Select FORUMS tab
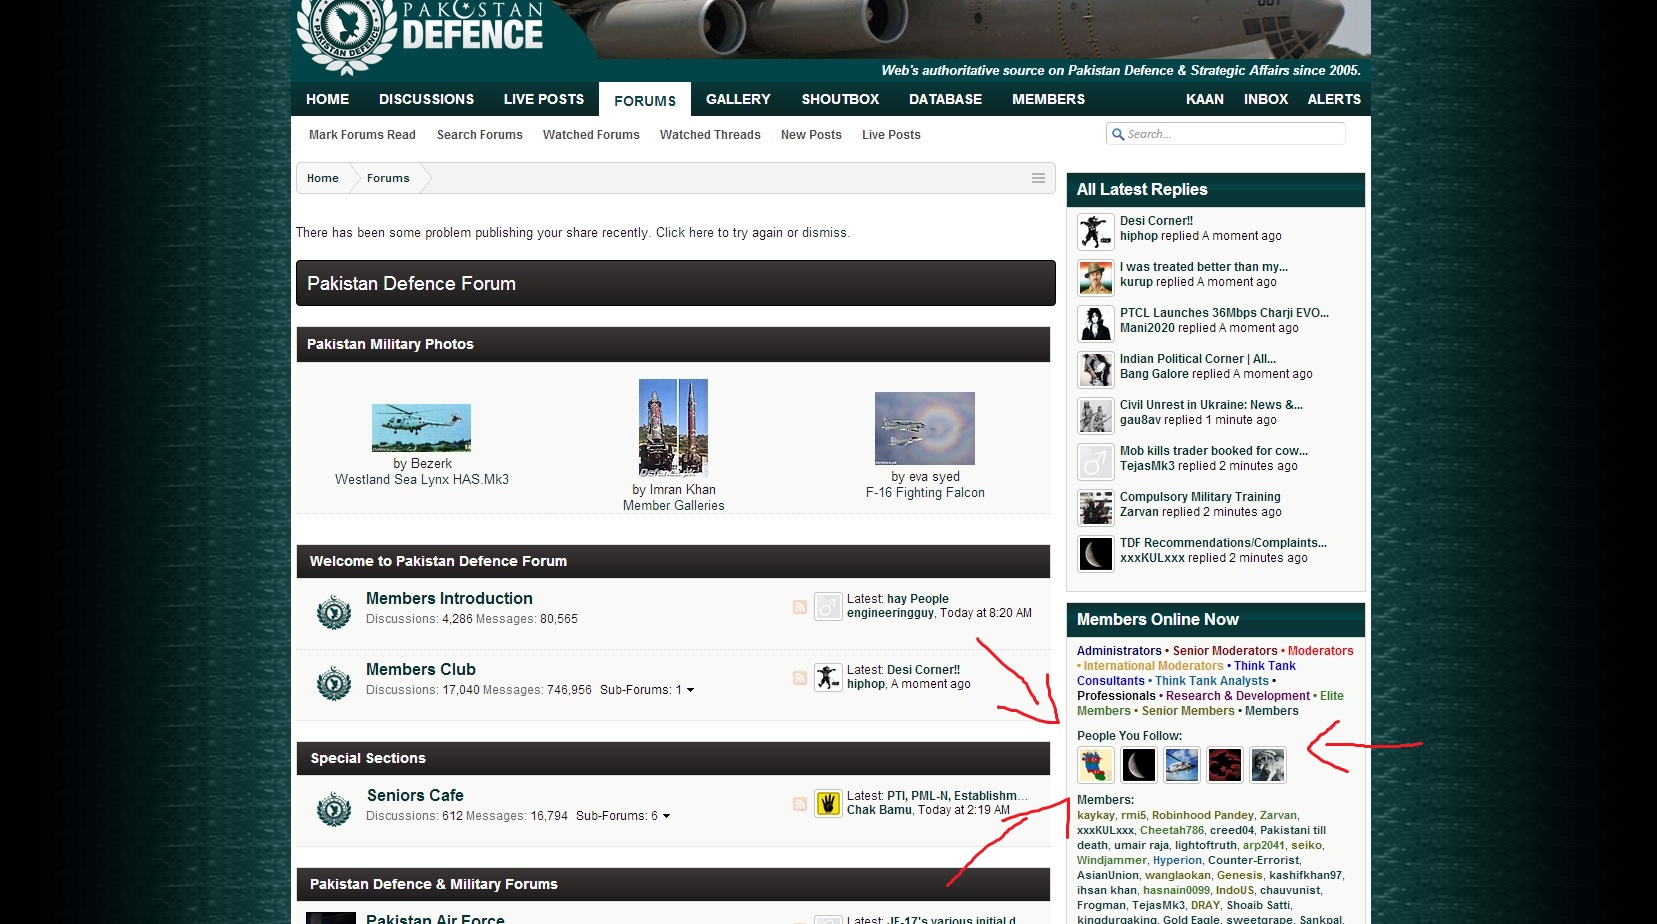Viewport: 1657px width, 924px height. [645, 100]
